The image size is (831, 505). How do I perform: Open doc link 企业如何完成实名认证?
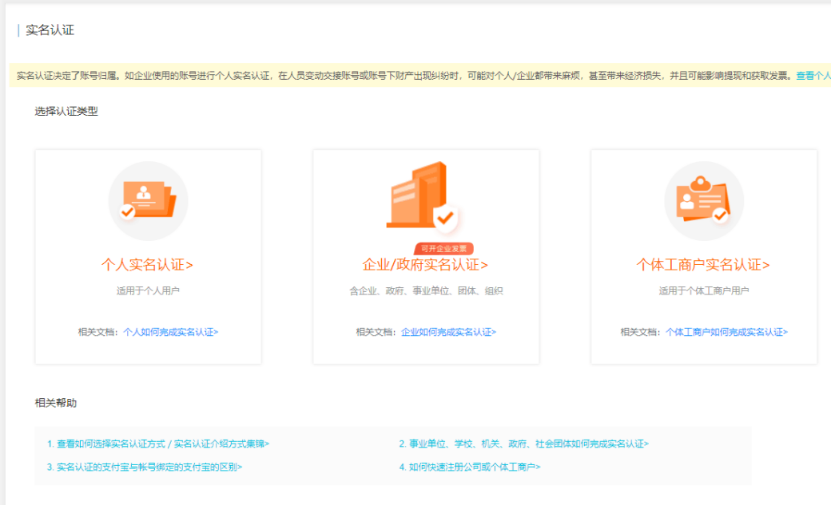click(x=448, y=331)
